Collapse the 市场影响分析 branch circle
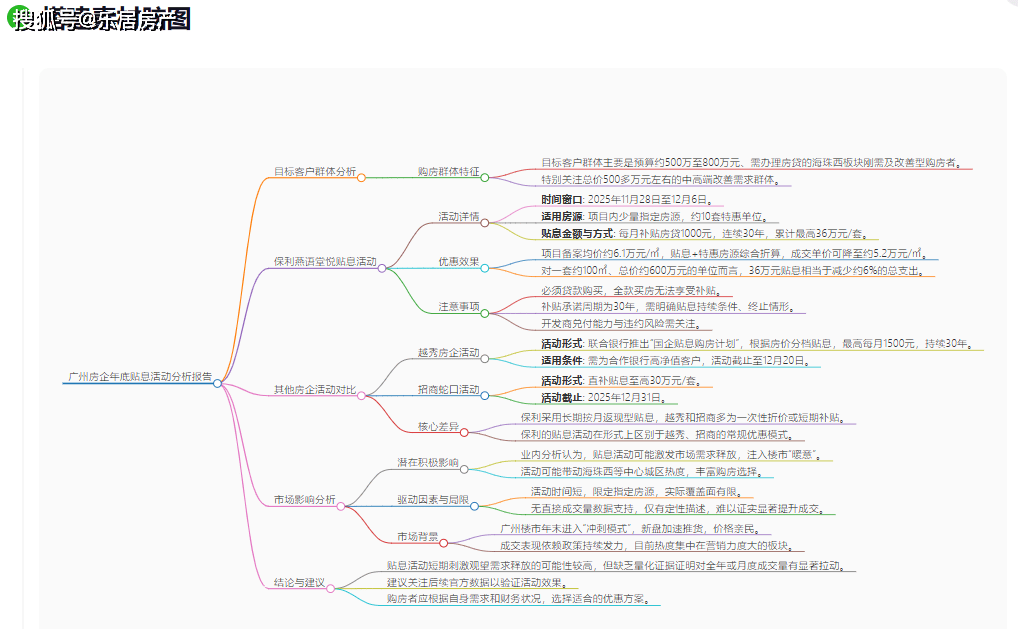 [x=341, y=506]
